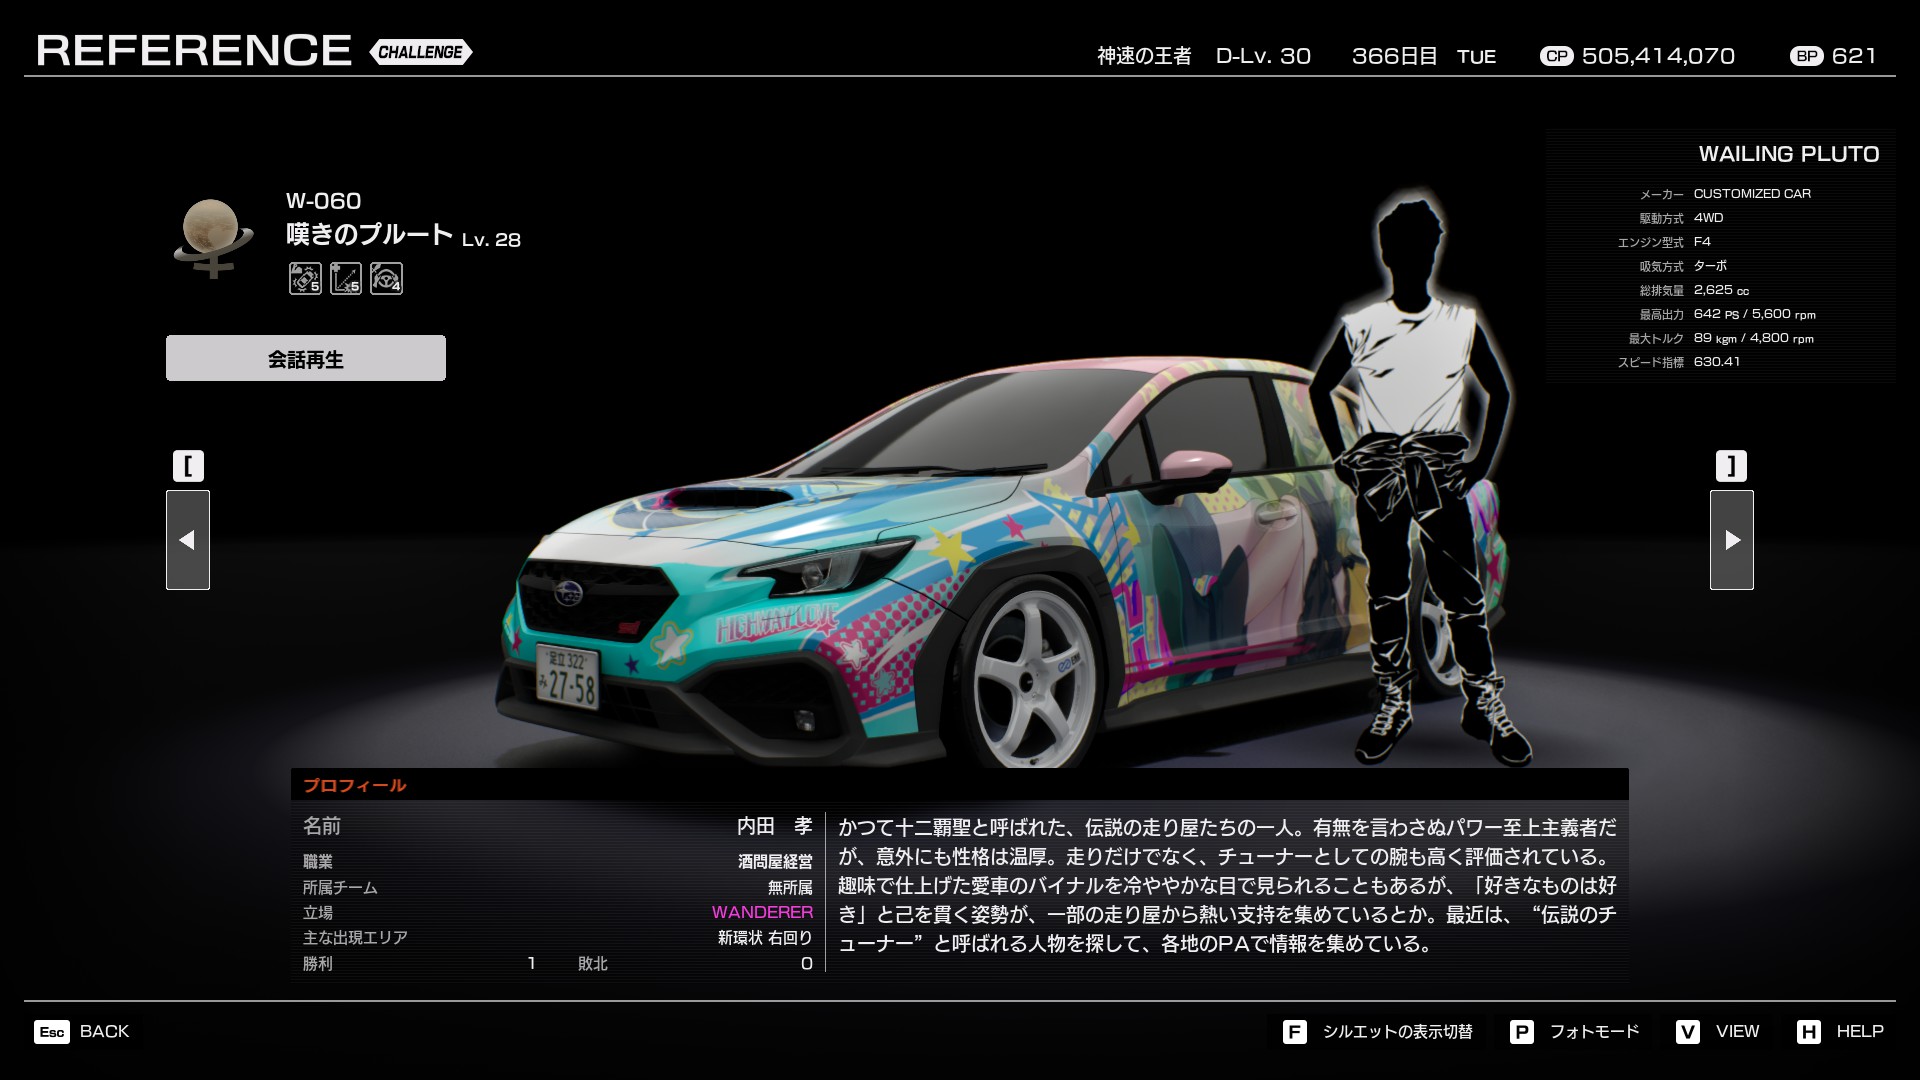Click the right bracket key hint

click(x=1731, y=466)
